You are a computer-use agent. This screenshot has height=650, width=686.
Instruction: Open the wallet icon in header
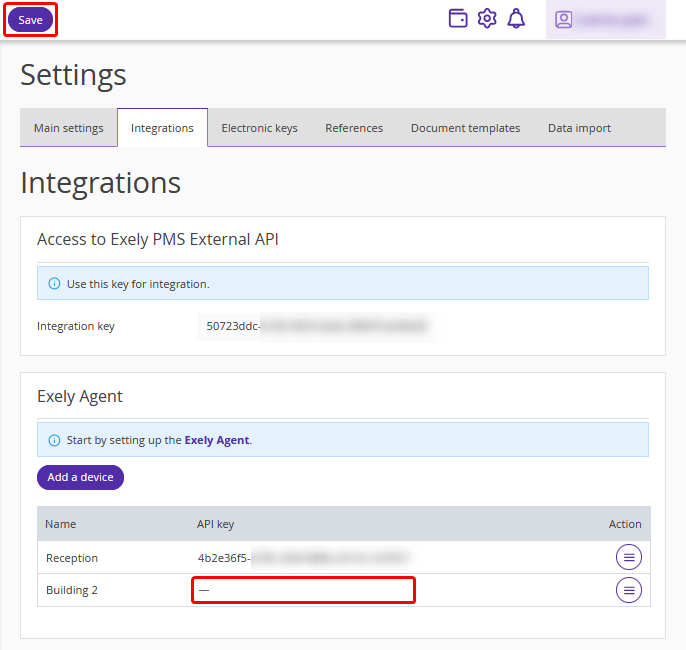458,19
